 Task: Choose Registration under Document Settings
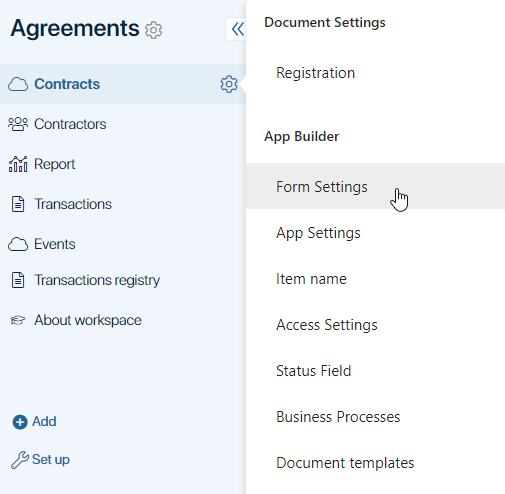pos(375,73)
